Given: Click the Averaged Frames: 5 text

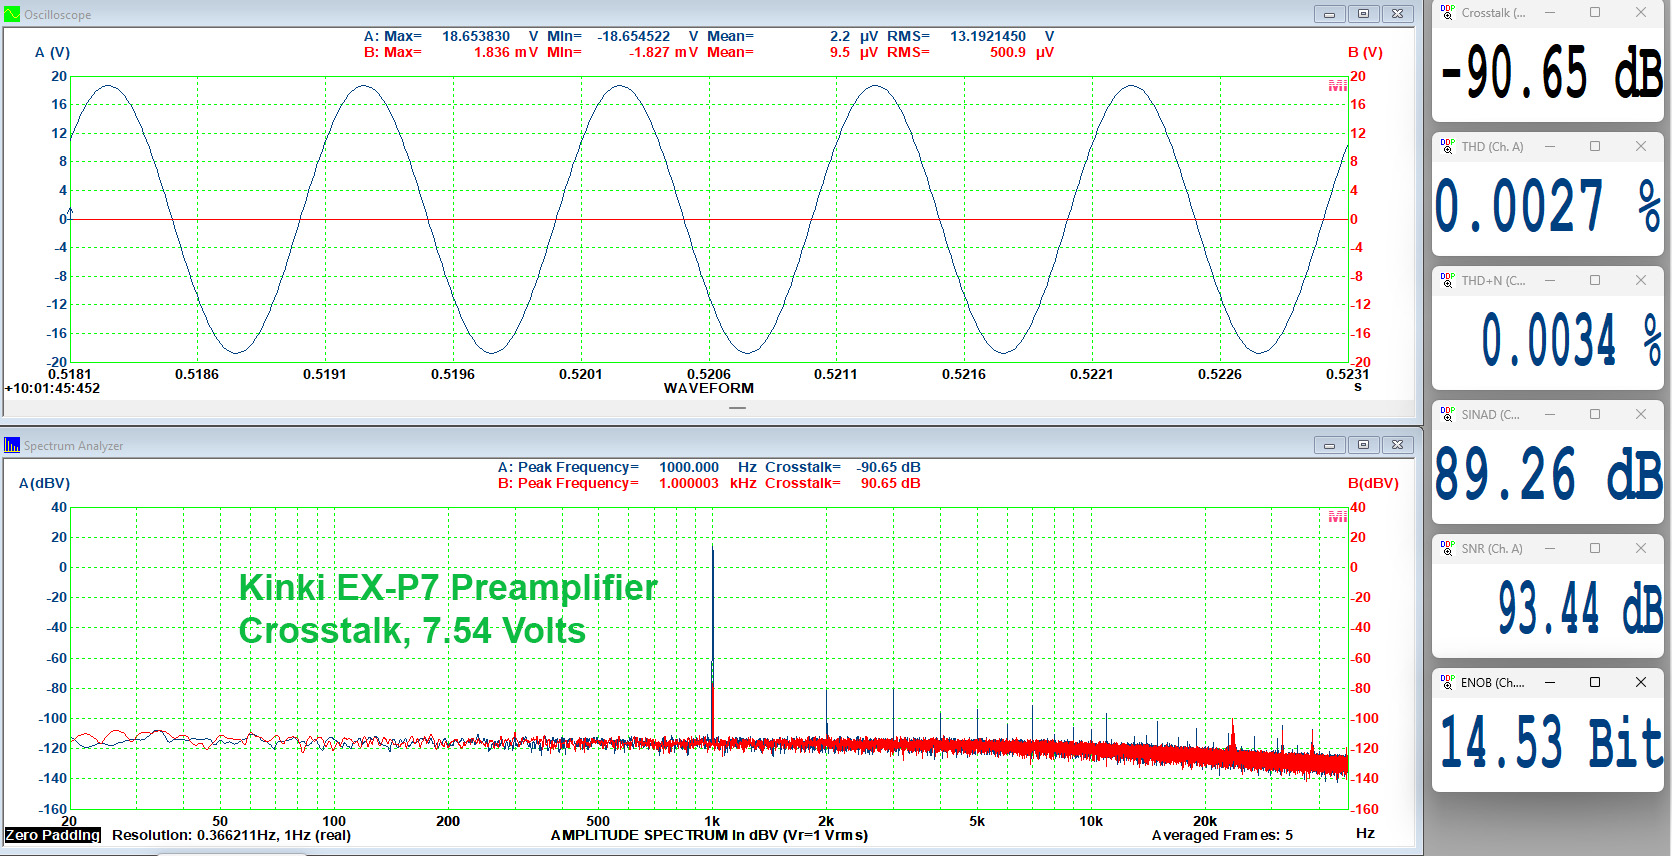Looking at the screenshot, I should coord(1222,835).
